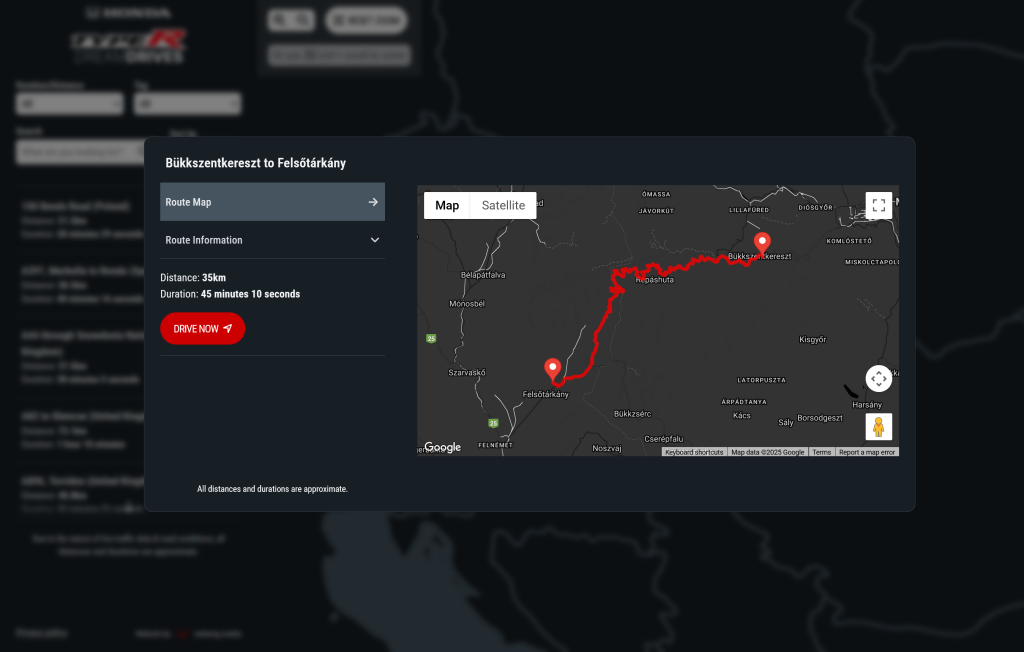1024x652 pixels.
Task: Open Keyboard shortcuts on the map
Action: tap(694, 452)
